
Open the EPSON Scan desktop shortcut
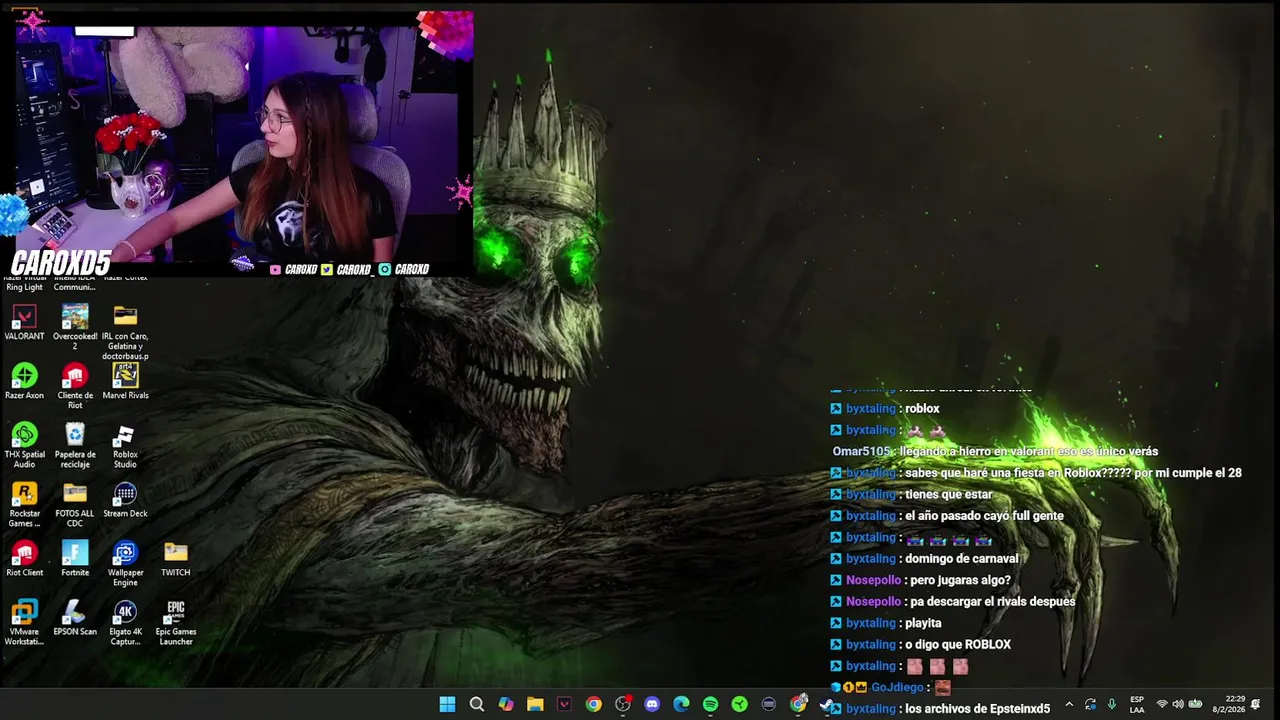point(75,617)
